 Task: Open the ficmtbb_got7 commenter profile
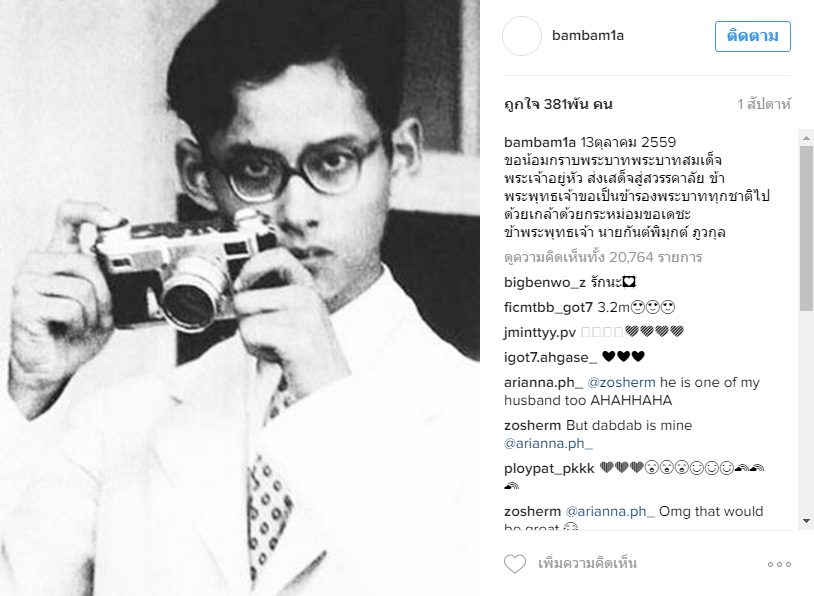coord(548,307)
